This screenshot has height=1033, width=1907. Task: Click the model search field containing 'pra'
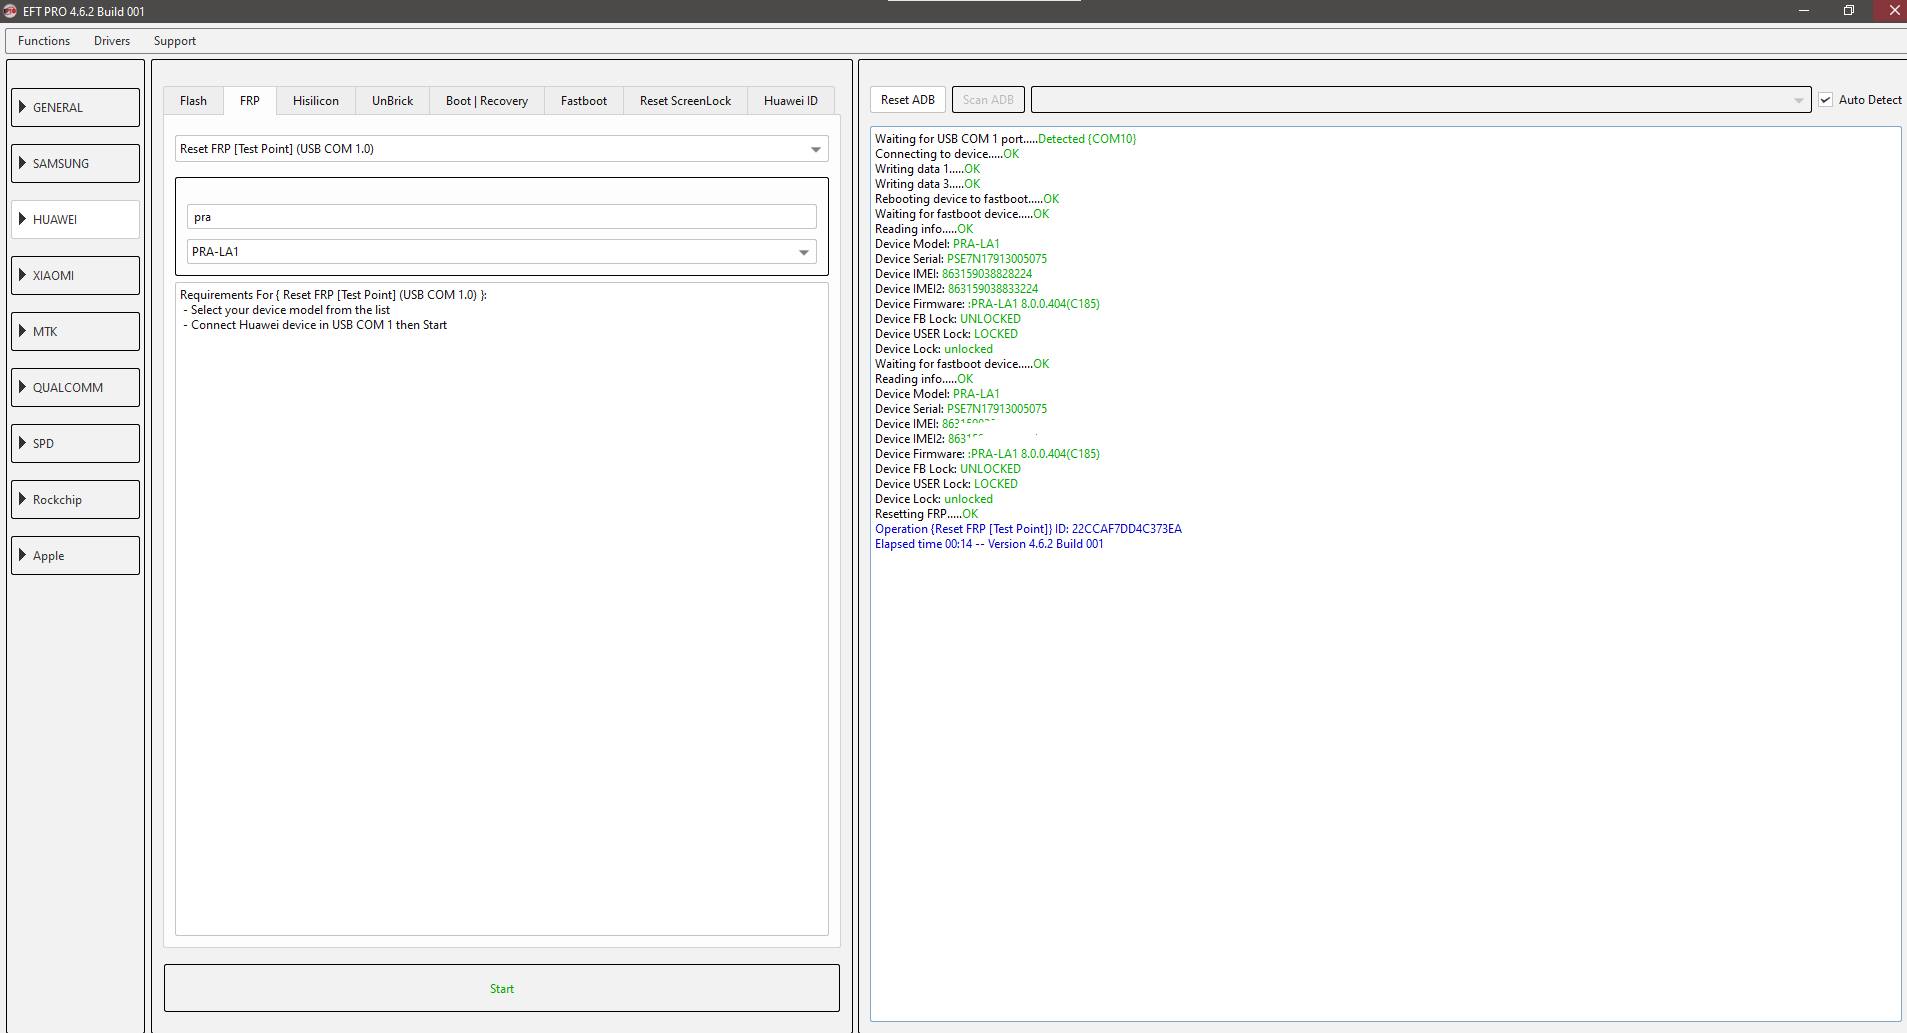click(x=501, y=217)
